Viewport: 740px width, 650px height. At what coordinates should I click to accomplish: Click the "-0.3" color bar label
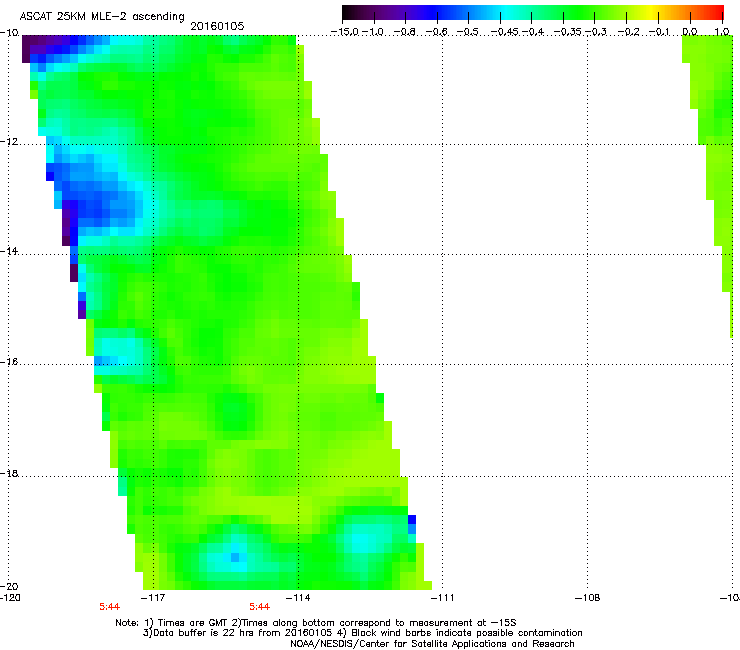pyautogui.click(x=596, y=32)
